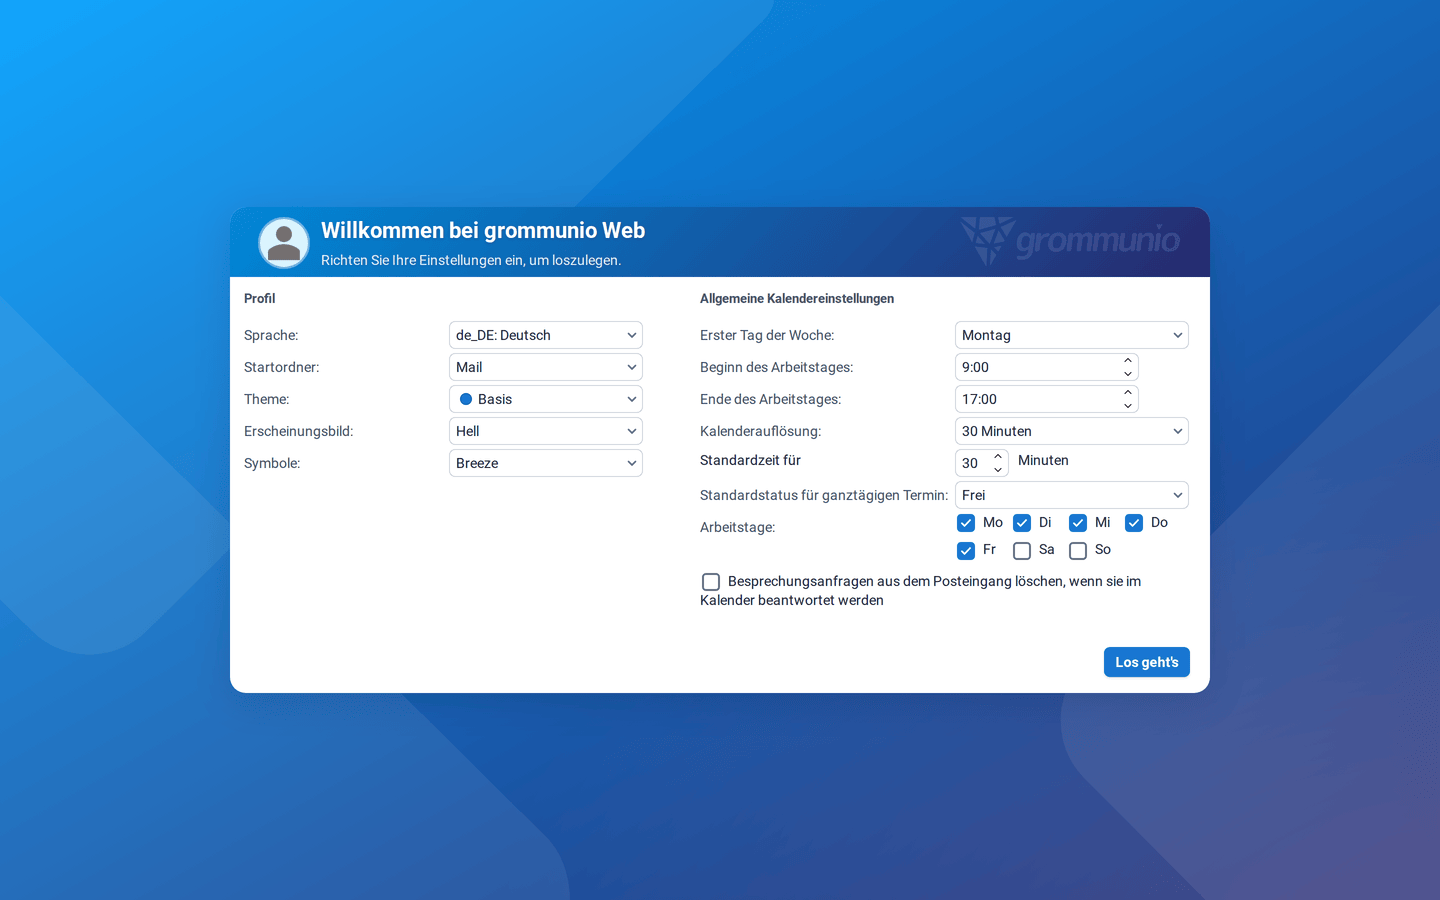Check the Besprechungsanfragen löschen checkbox
1440x900 pixels.
tap(711, 582)
